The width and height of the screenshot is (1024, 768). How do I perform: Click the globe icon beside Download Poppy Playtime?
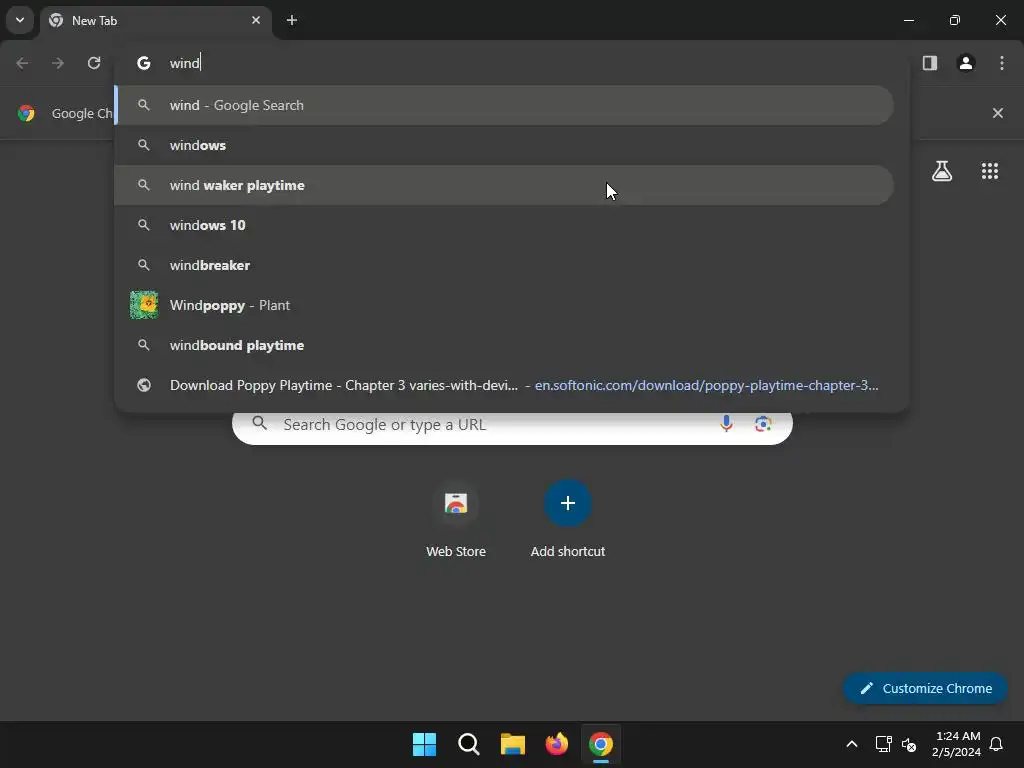click(144, 385)
